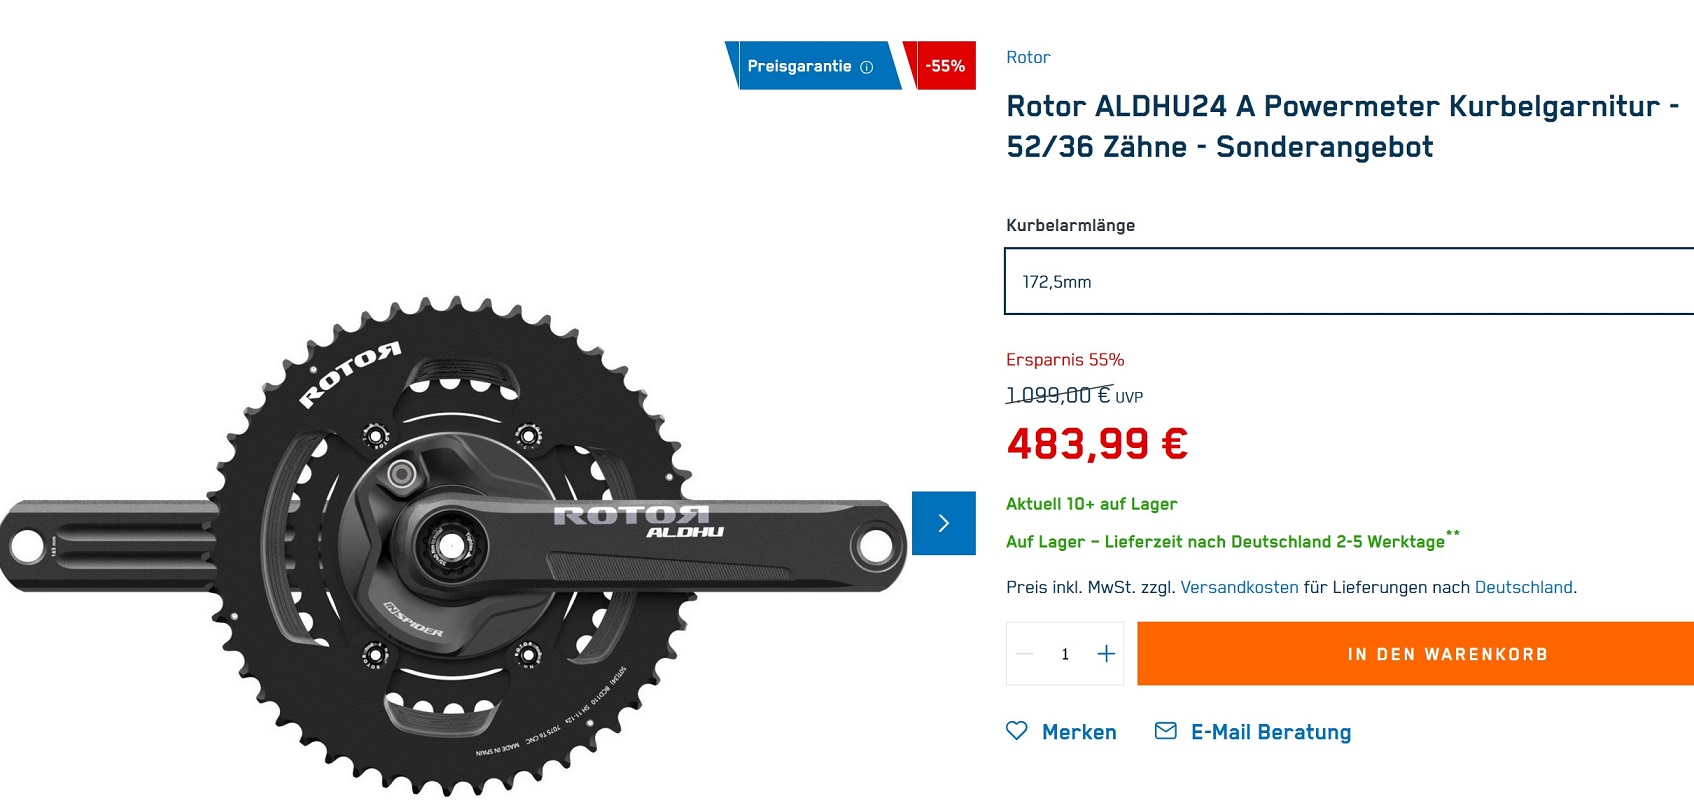Click the red 483,99 € price

pyautogui.click(x=1097, y=444)
